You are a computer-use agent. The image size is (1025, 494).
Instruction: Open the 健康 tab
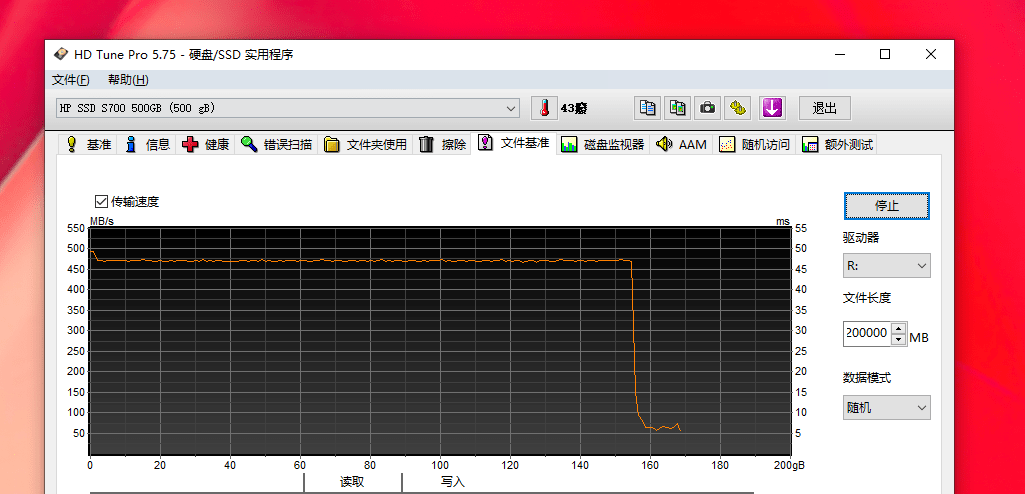[x=205, y=144]
